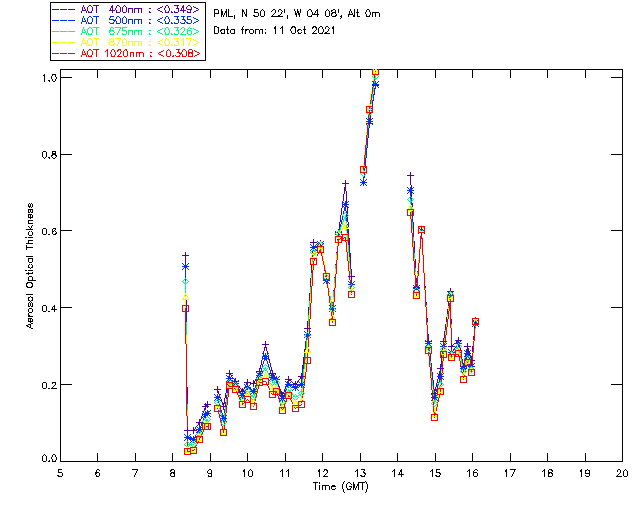
Task: Click the 'AOT 870nm : <0.317>' legend entry
Action: (127, 42)
